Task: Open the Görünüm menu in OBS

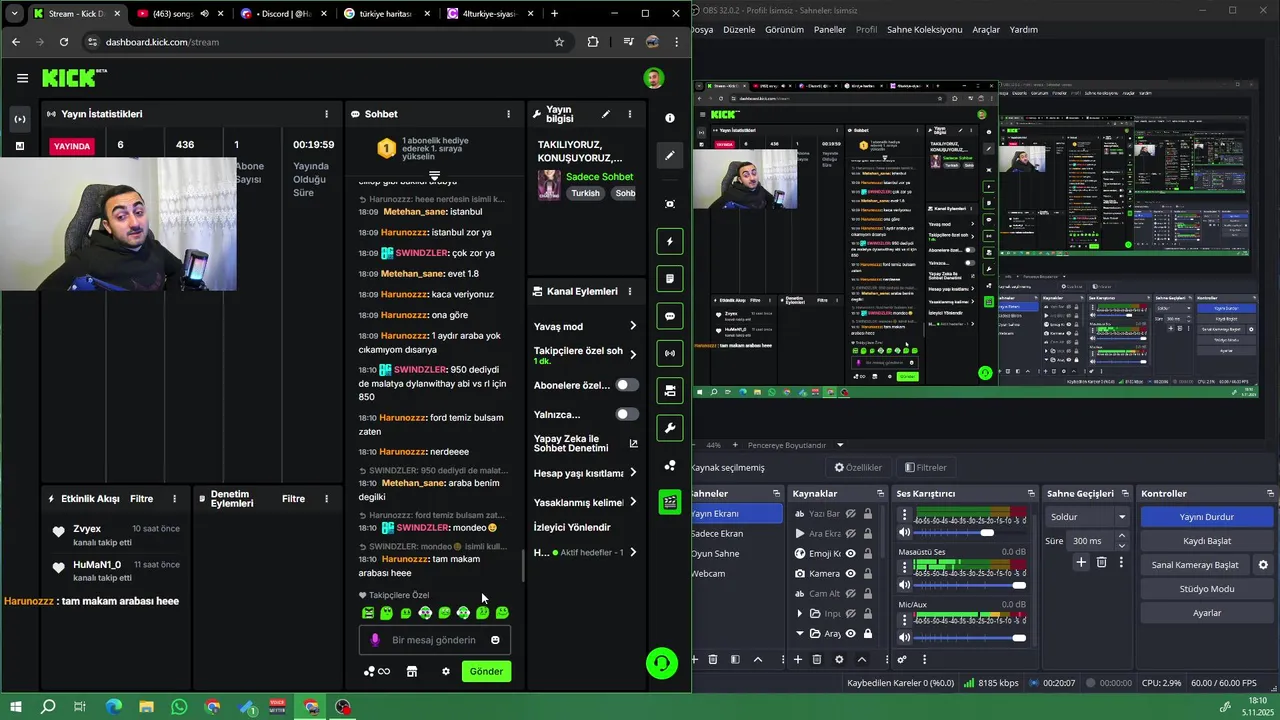Action: [784, 30]
